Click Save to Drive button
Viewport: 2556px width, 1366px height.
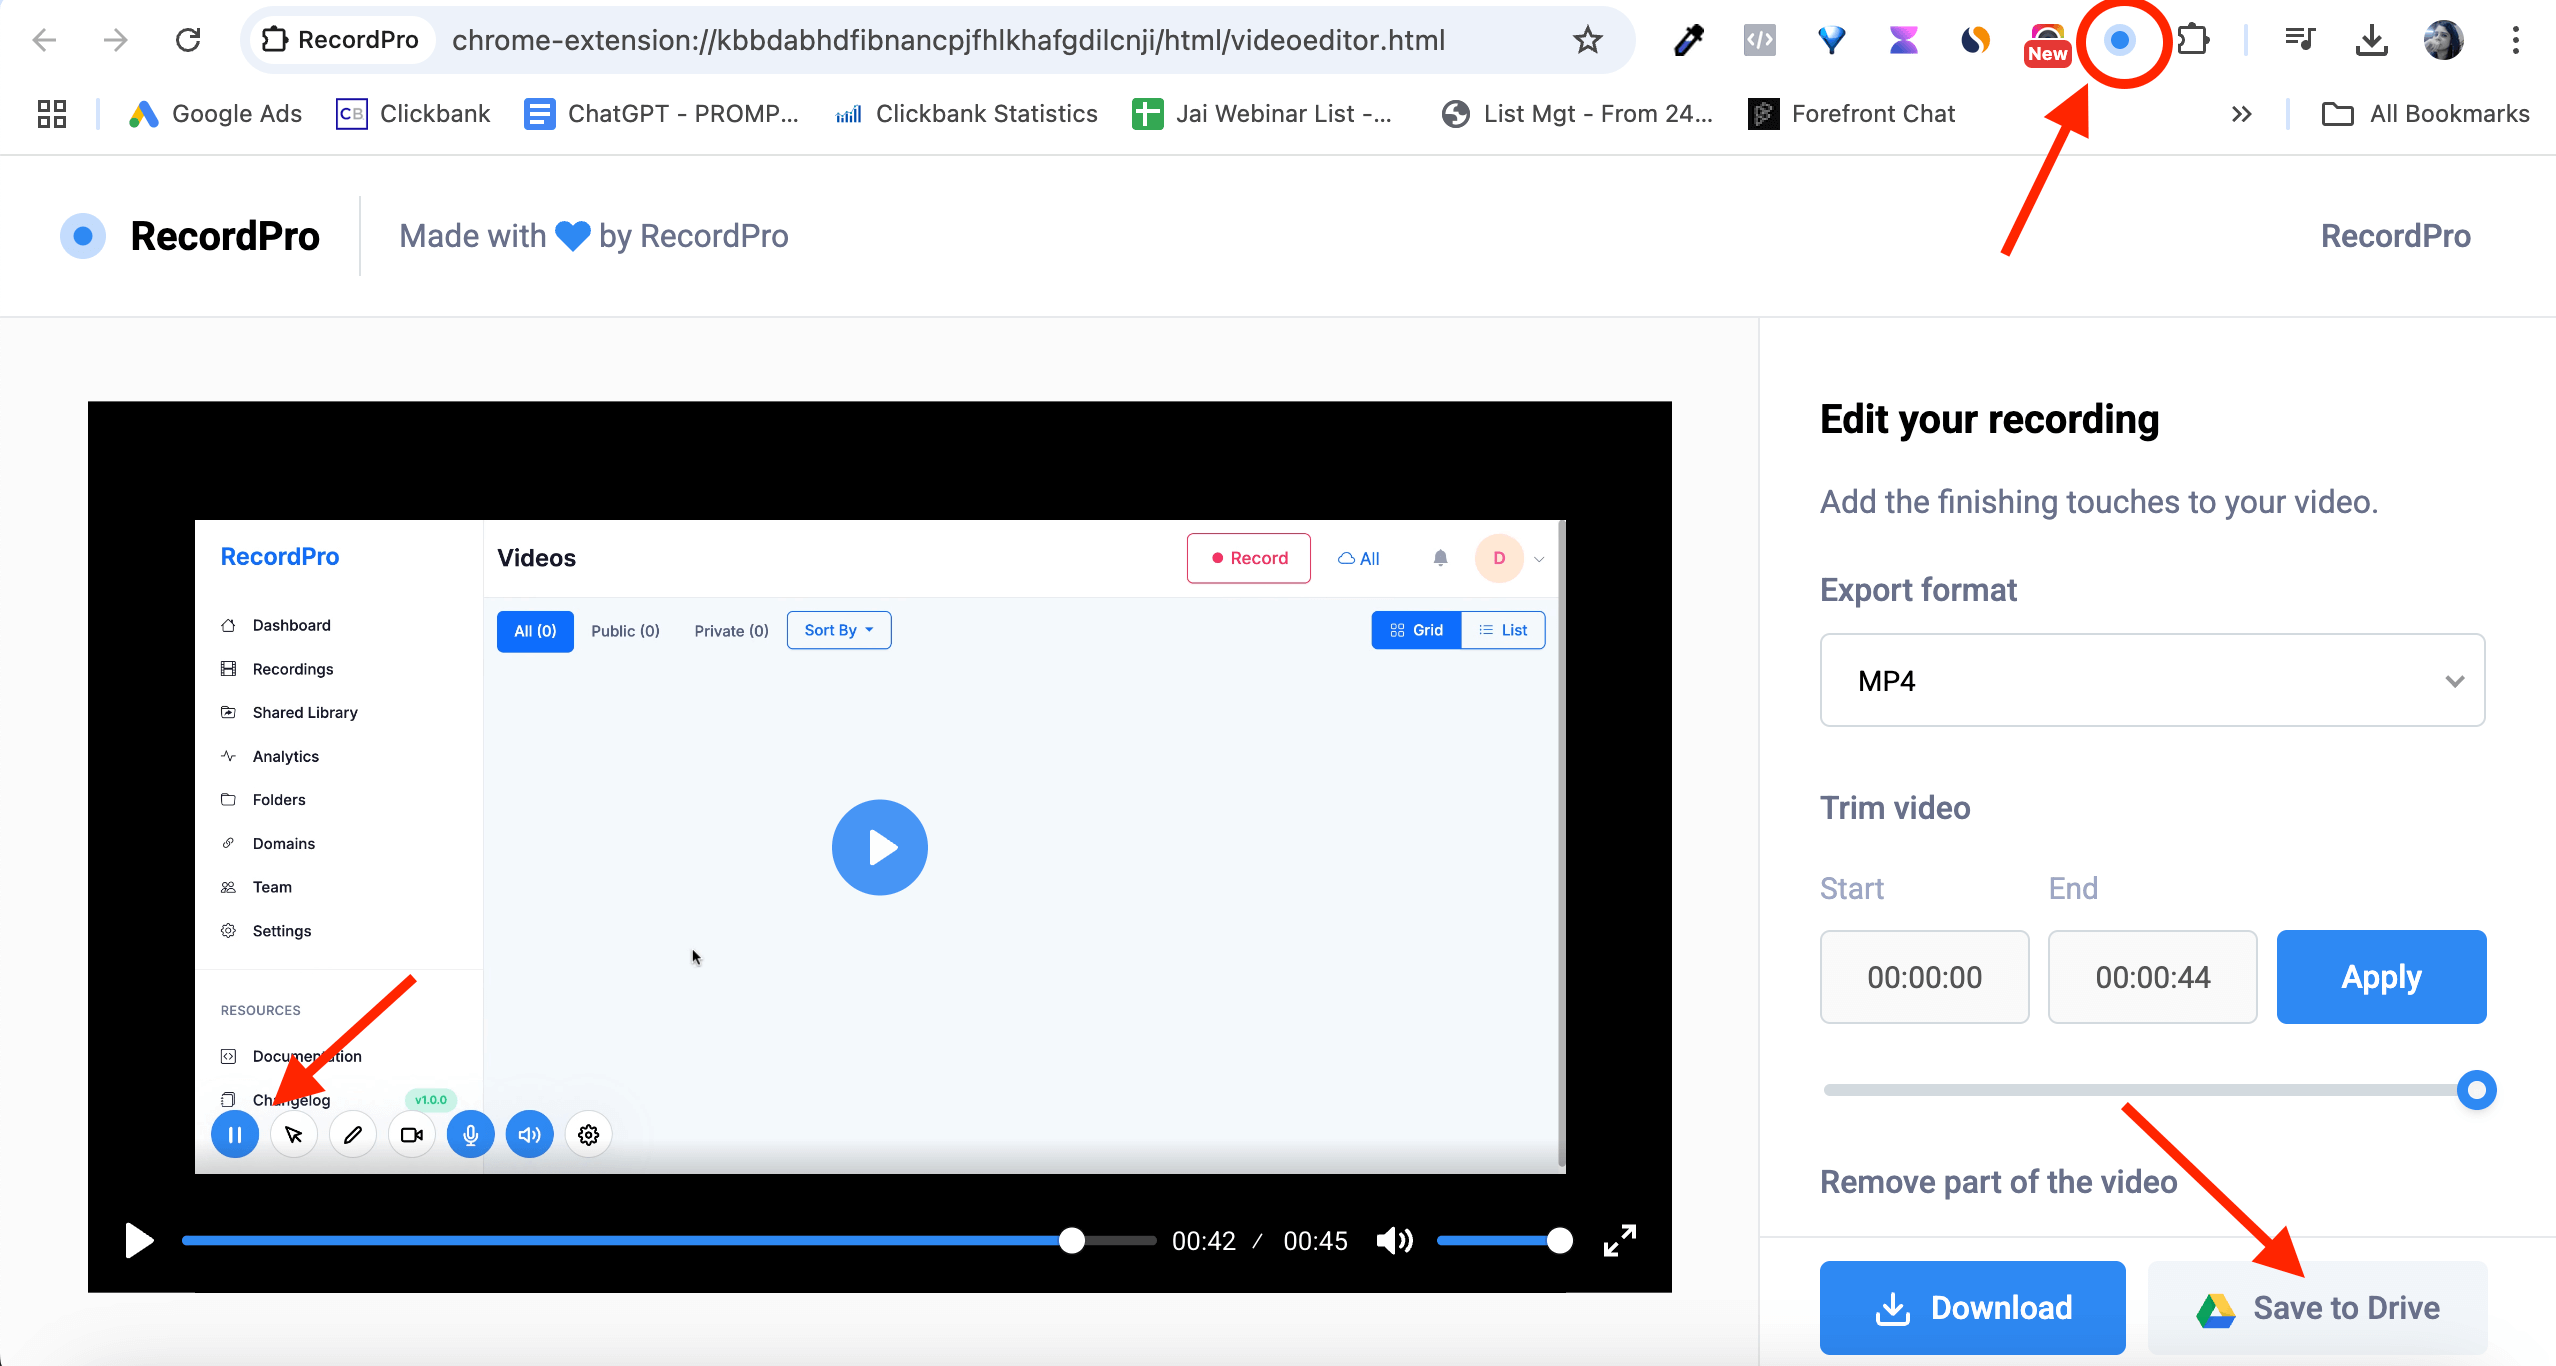[2317, 1307]
